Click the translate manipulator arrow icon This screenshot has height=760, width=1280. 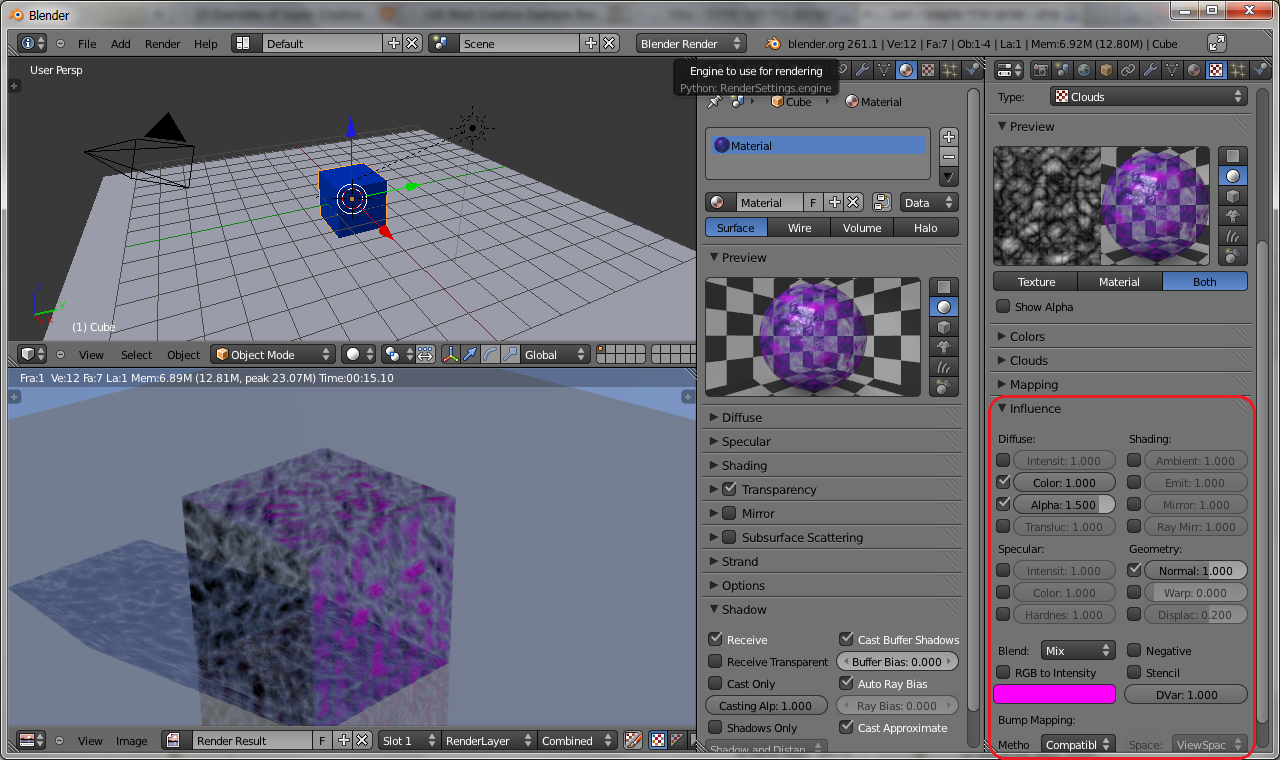coord(470,354)
